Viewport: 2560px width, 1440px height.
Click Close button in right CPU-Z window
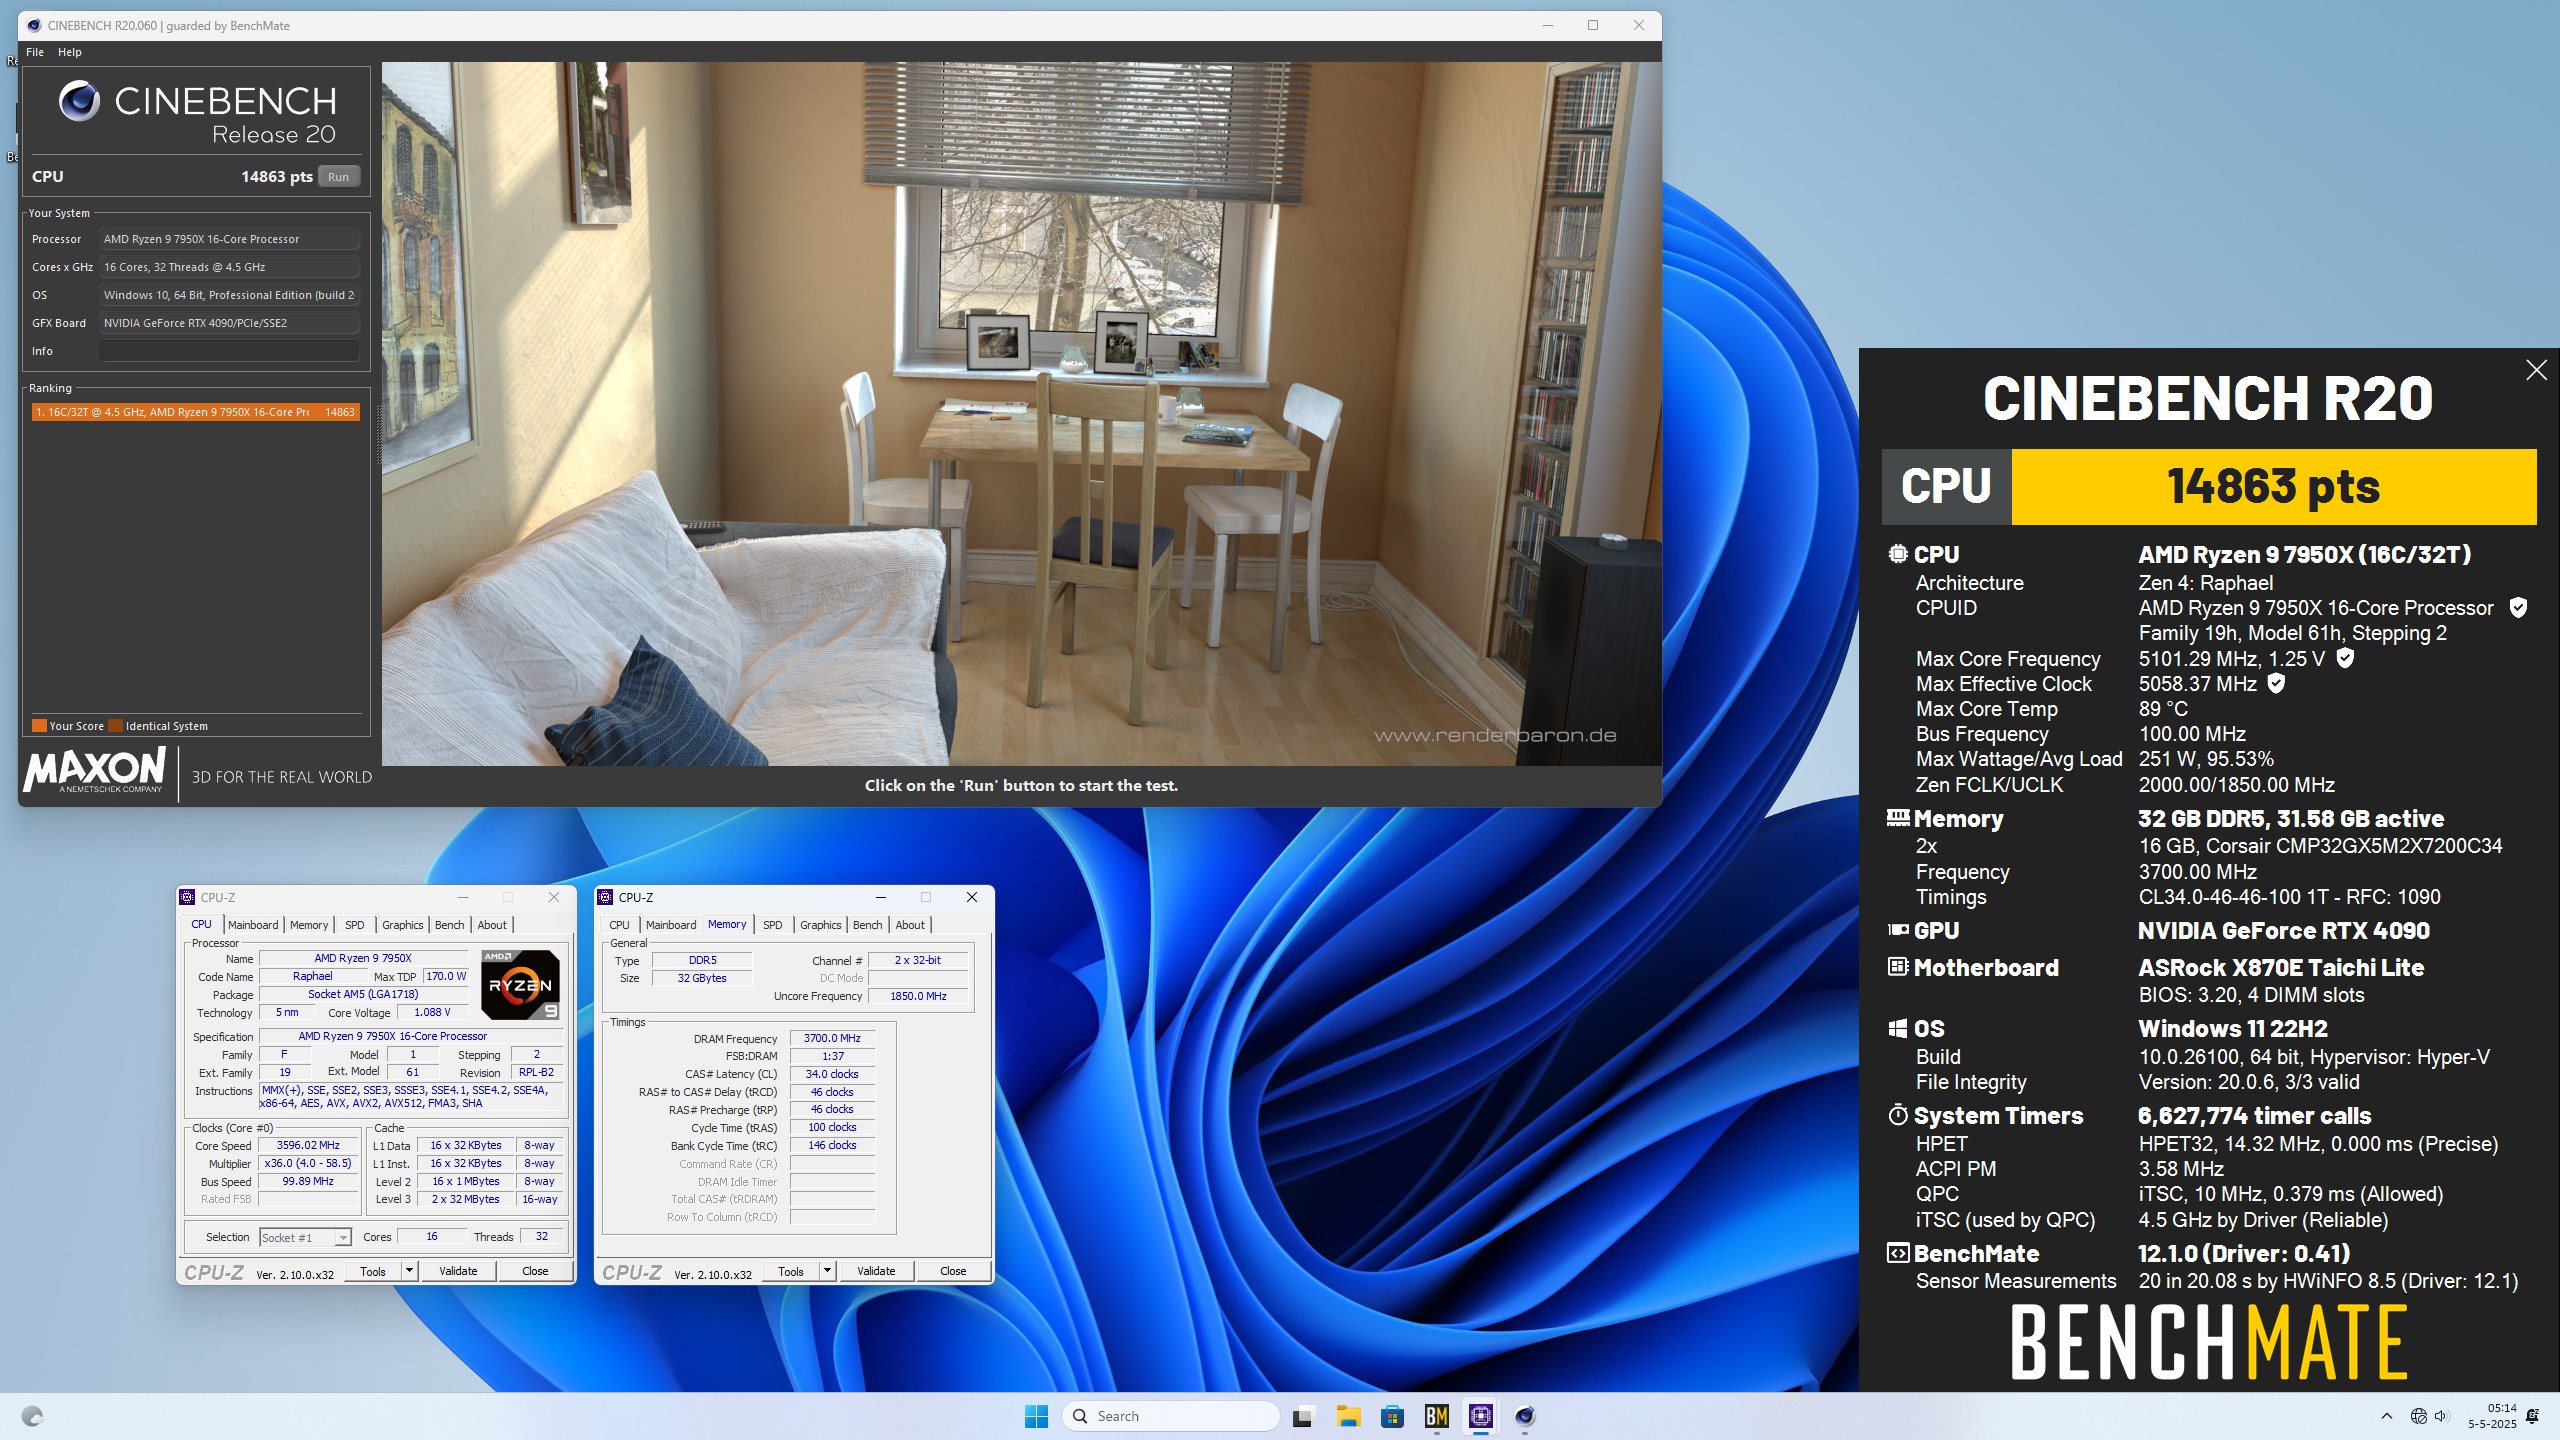(953, 1271)
